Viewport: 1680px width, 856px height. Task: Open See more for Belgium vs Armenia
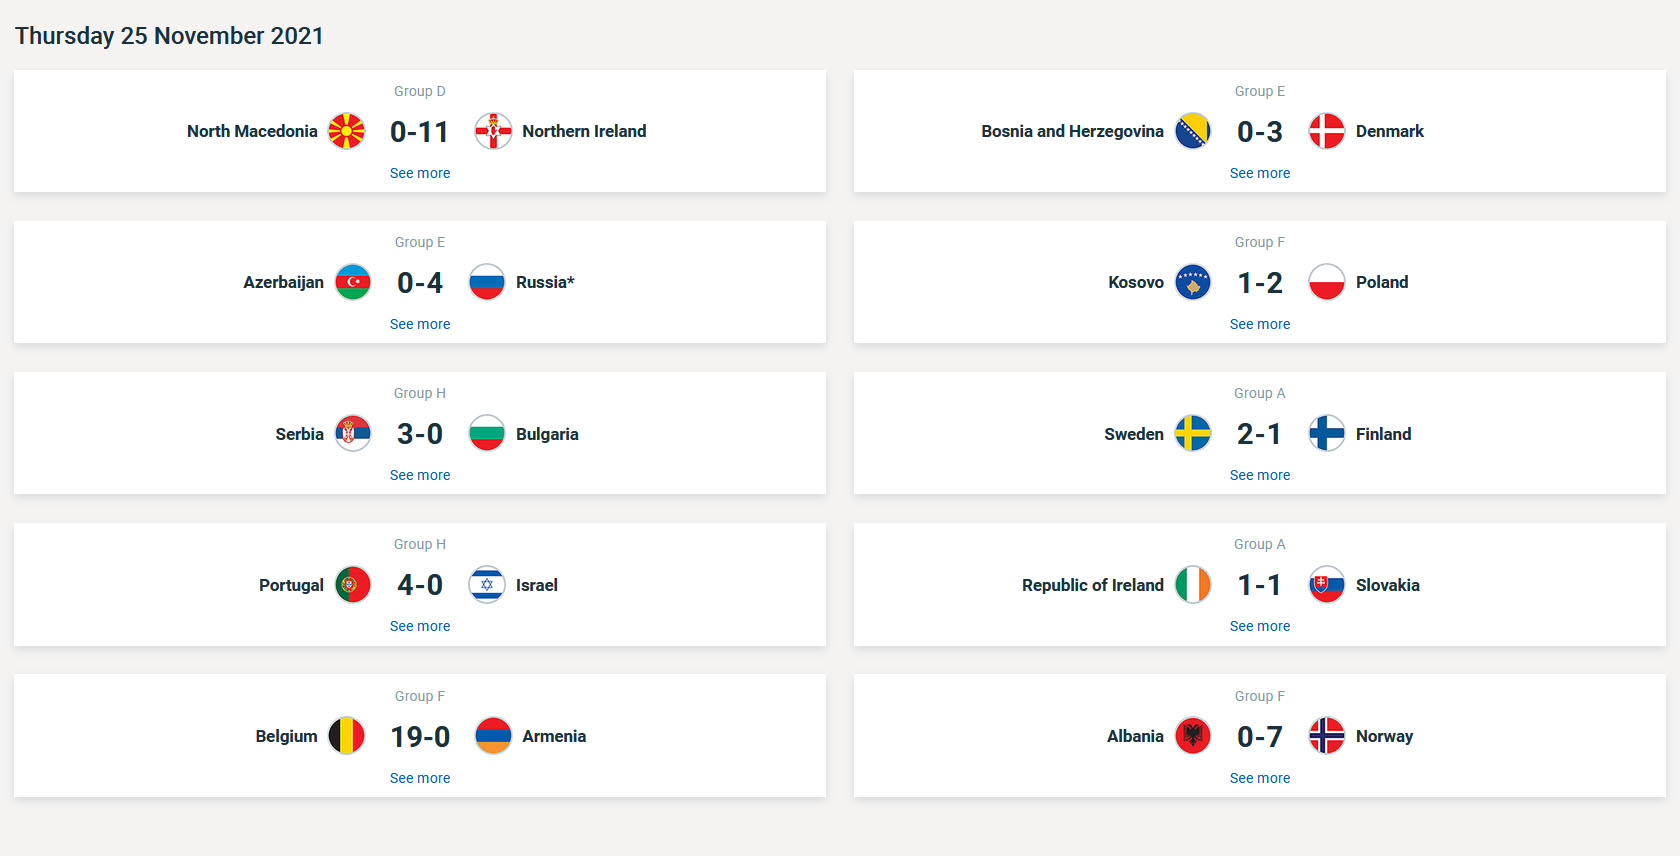point(420,778)
